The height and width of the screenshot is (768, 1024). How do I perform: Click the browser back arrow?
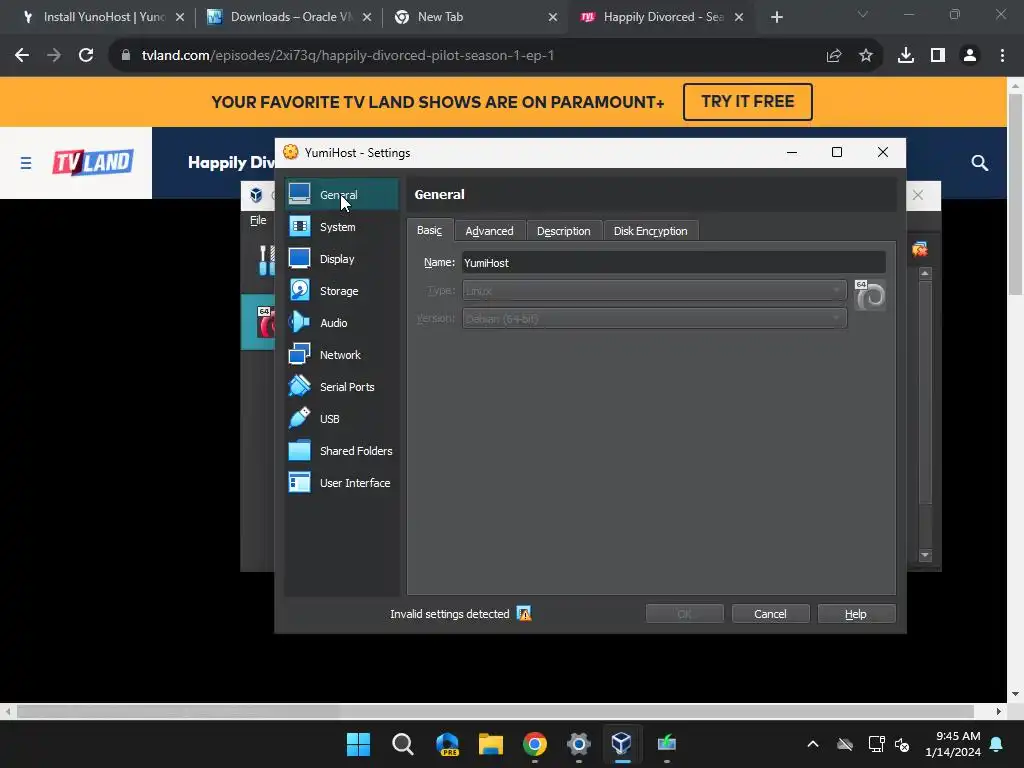pyautogui.click(x=22, y=56)
